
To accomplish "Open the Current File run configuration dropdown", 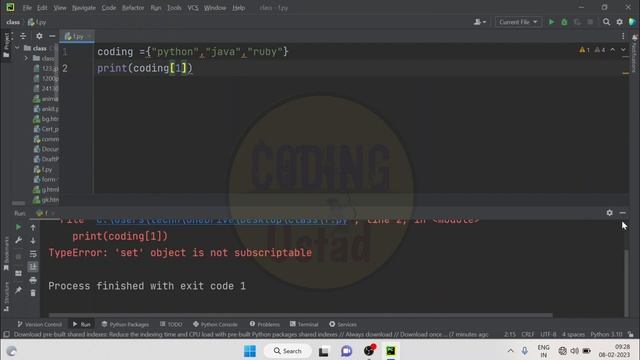I will pyautogui.click(x=518, y=22).
